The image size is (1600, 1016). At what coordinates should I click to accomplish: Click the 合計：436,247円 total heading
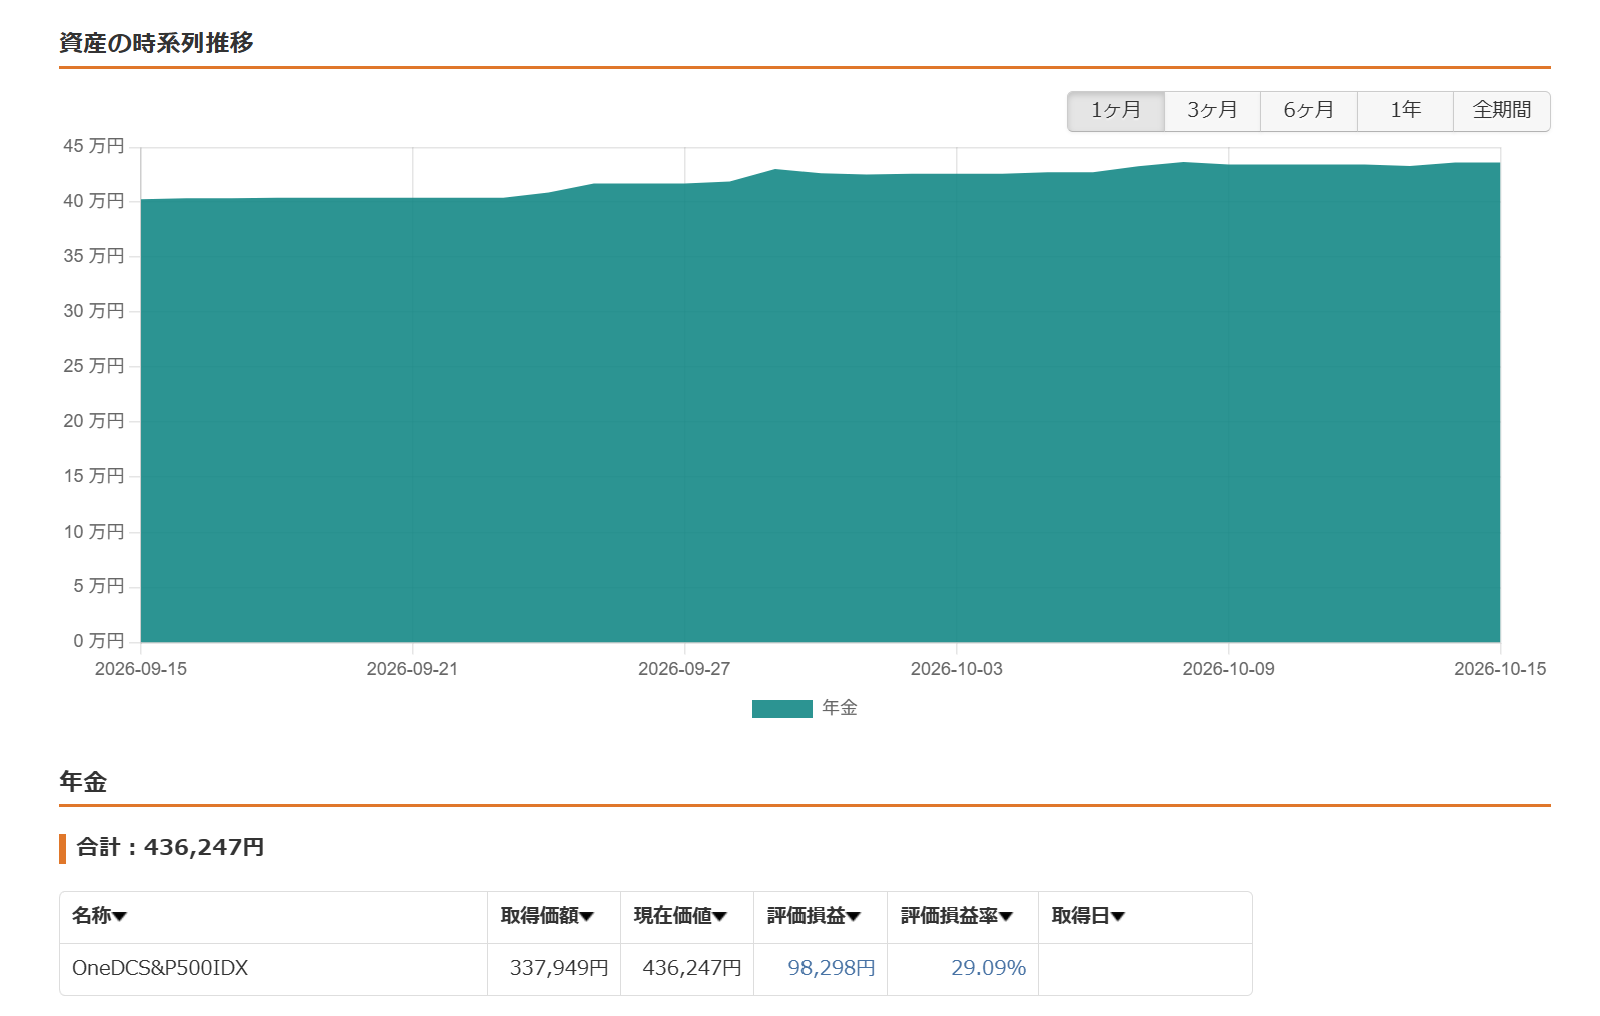170,848
